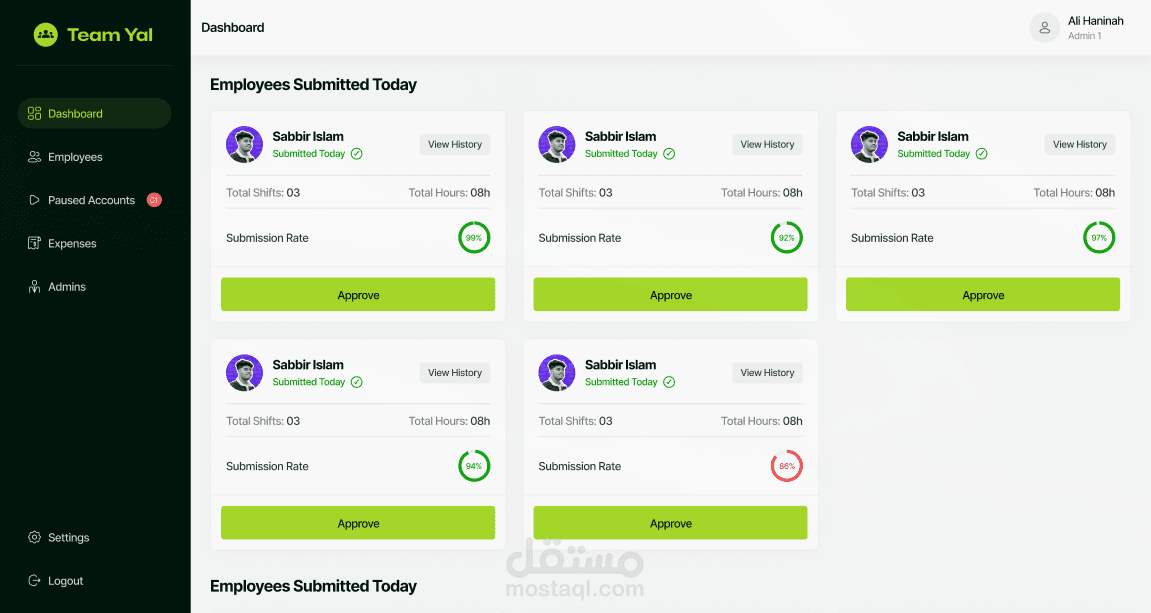Viewport: 1151px width, 613px height.
Task: Approve the employee with 86% submission rate
Action: click(670, 523)
